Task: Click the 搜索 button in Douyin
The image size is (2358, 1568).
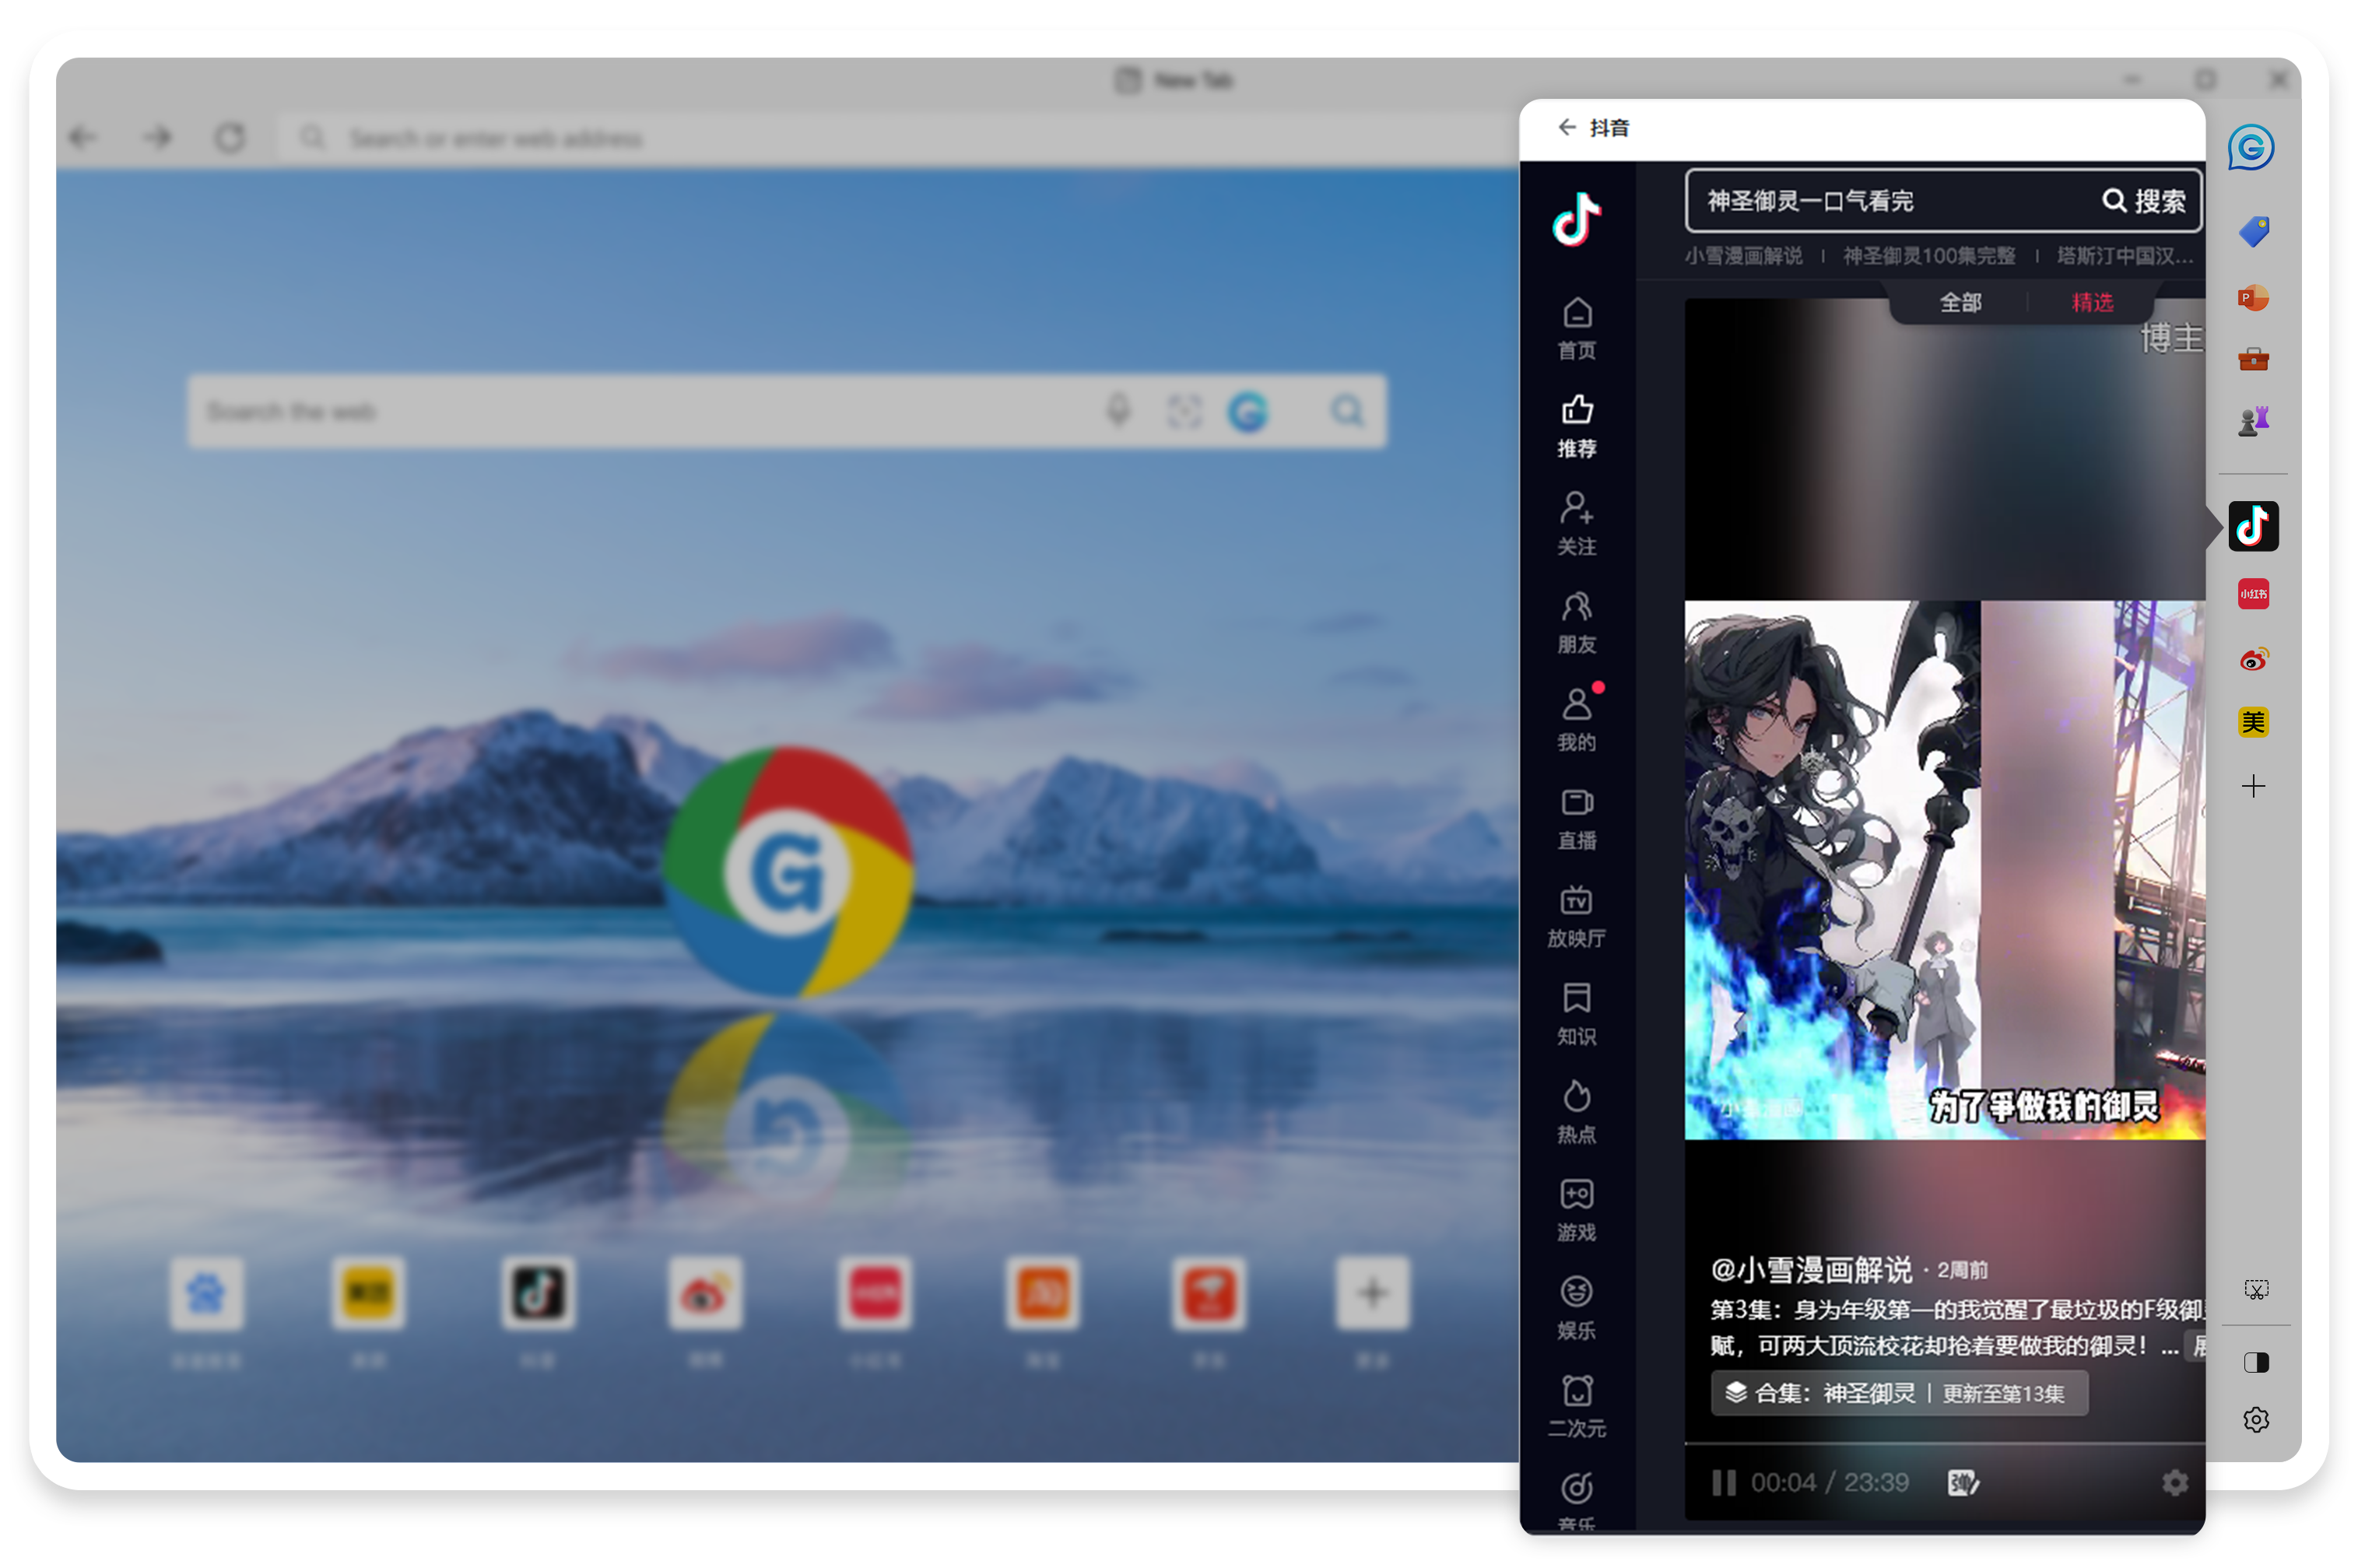Action: click(2143, 201)
